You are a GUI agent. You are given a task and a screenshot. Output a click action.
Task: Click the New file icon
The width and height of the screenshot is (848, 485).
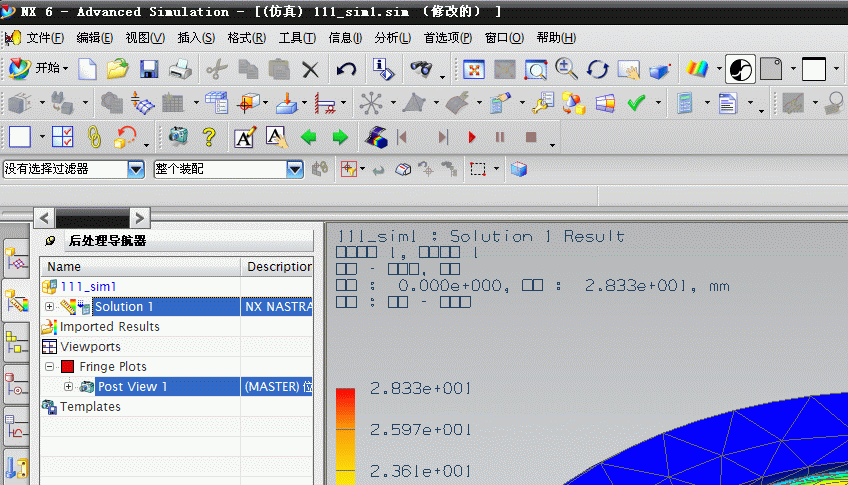point(87,69)
